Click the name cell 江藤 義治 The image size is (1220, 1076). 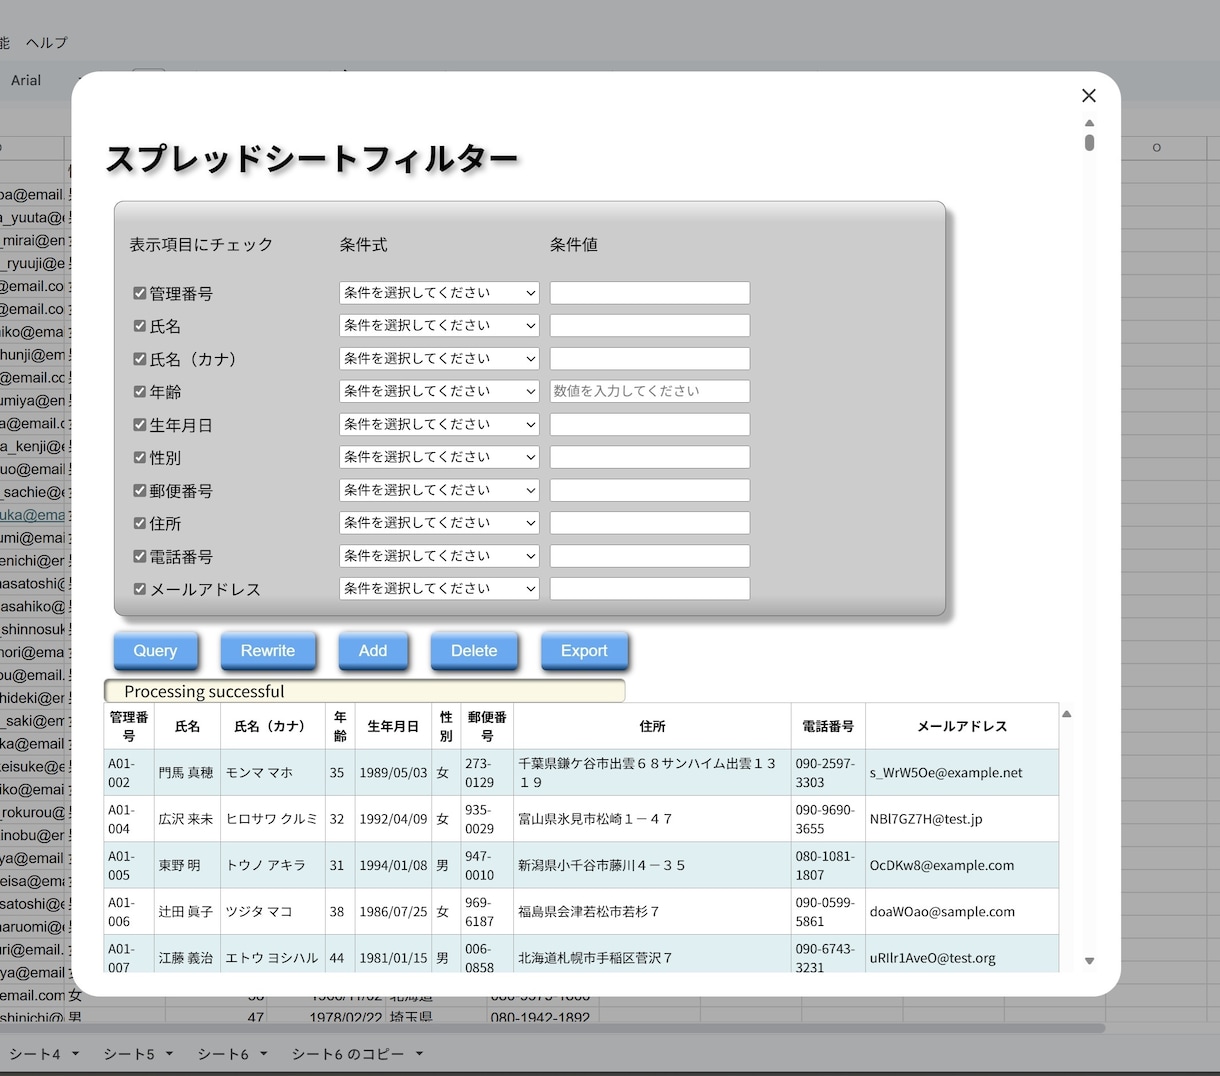pyautogui.click(x=186, y=957)
